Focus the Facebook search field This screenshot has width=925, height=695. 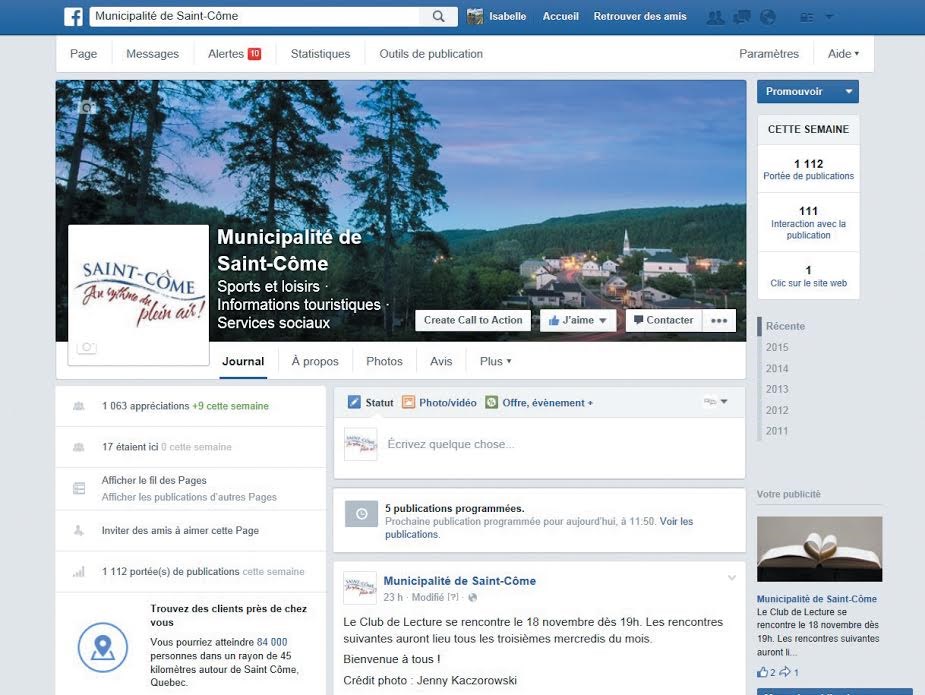255,17
